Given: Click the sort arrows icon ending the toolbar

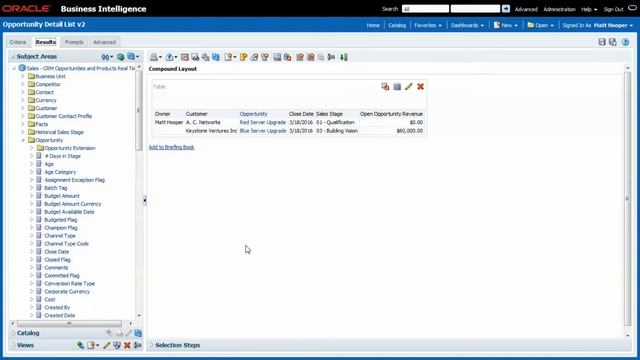Looking at the screenshot, I should pyautogui.click(x=344, y=57).
